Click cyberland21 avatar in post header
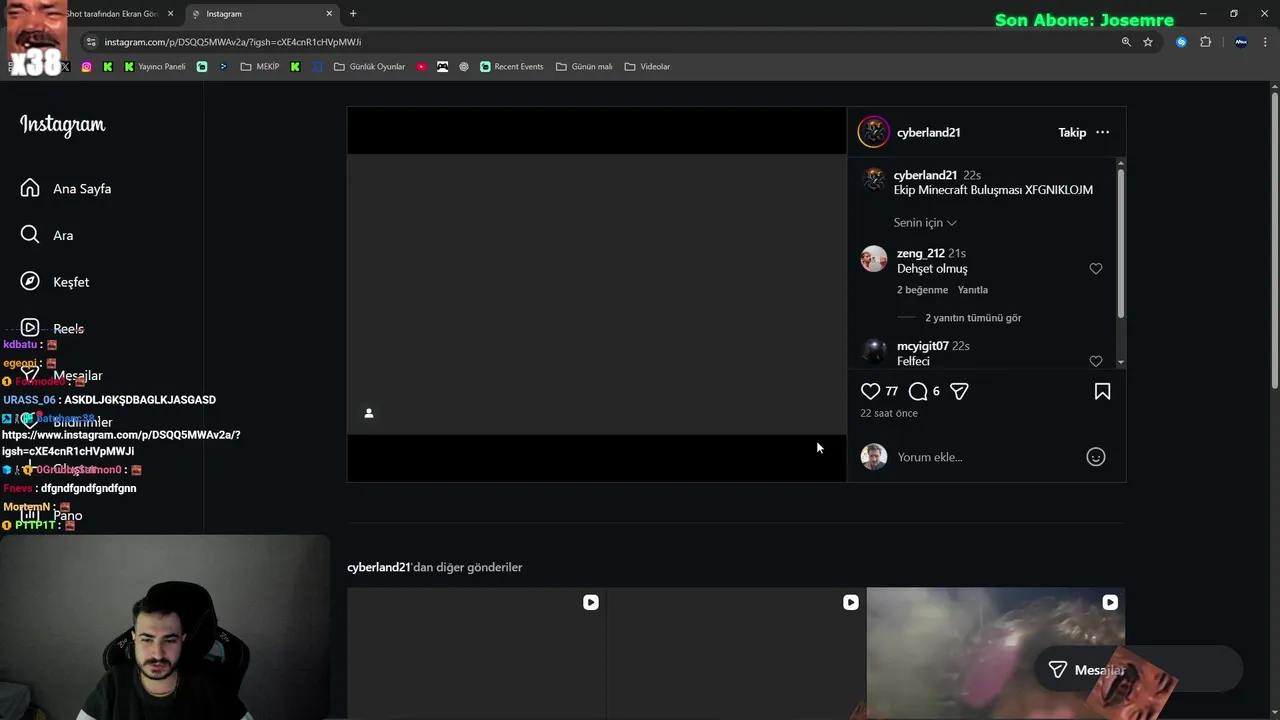 (x=873, y=132)
